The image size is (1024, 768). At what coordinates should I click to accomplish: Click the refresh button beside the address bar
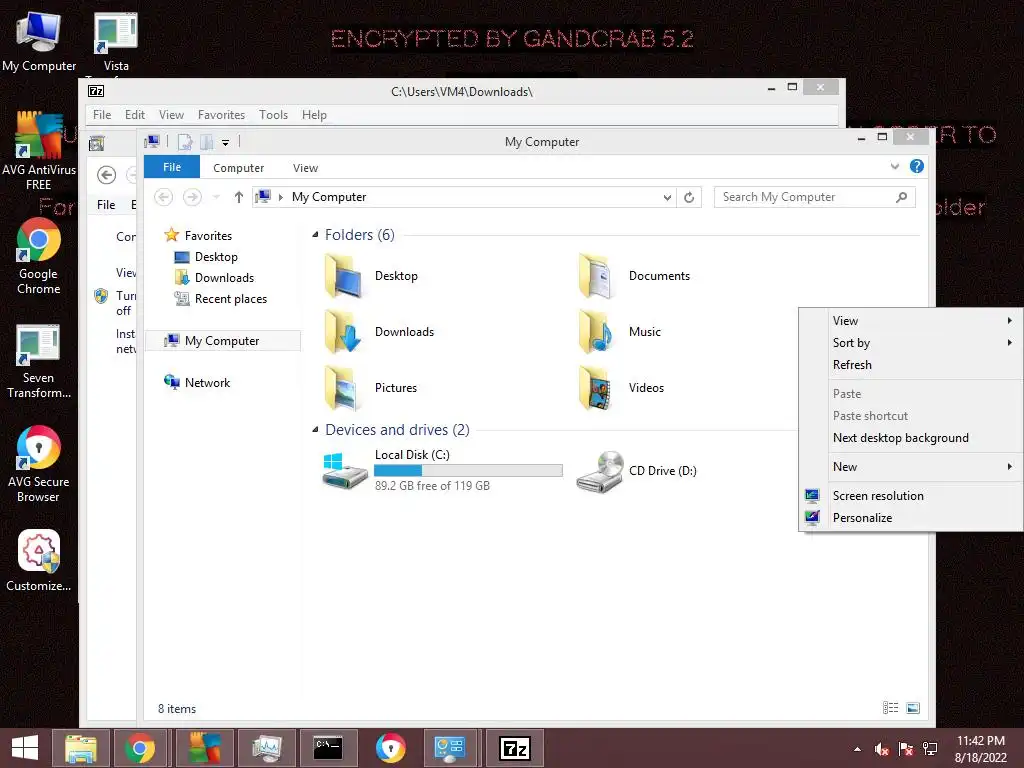(x=689, y=197)
